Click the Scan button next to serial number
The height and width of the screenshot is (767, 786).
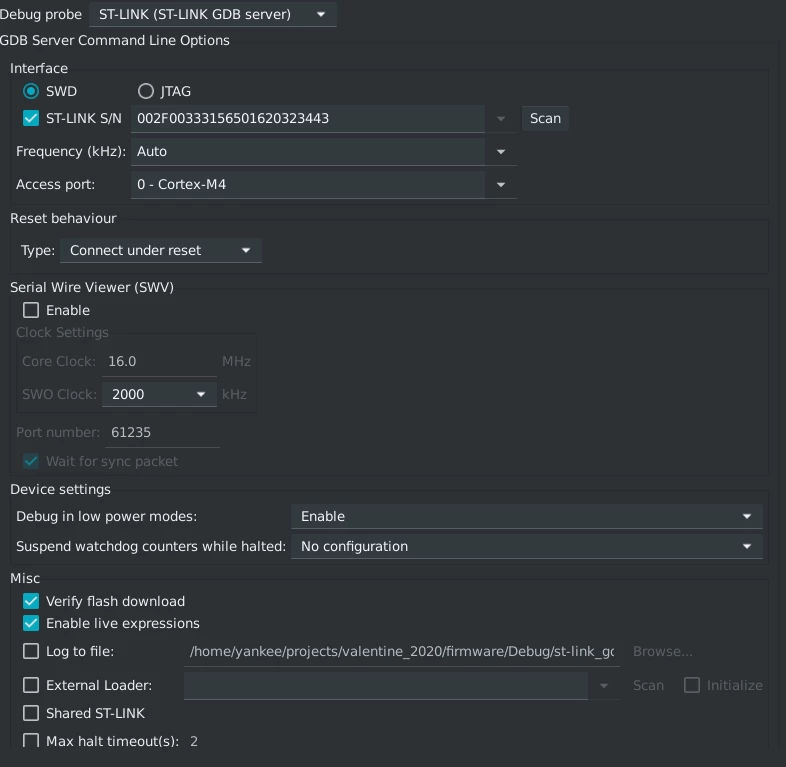point(545,118)
